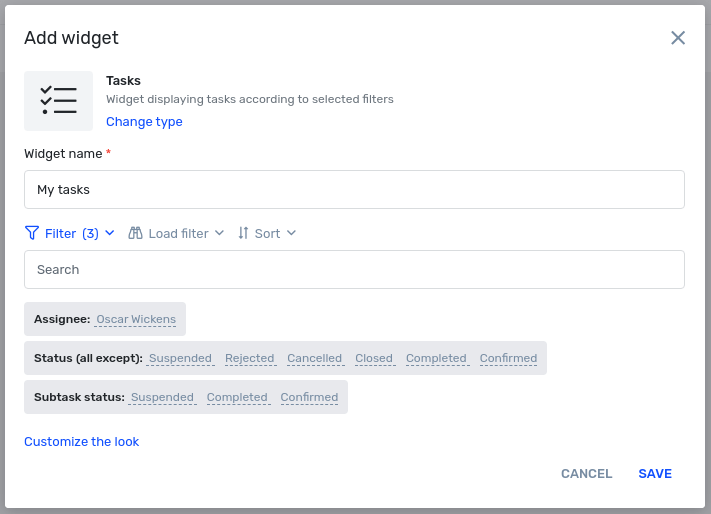Click the Change type link
Image resolution: width=711 pixels, height=514 pixels.
point(144,121)
